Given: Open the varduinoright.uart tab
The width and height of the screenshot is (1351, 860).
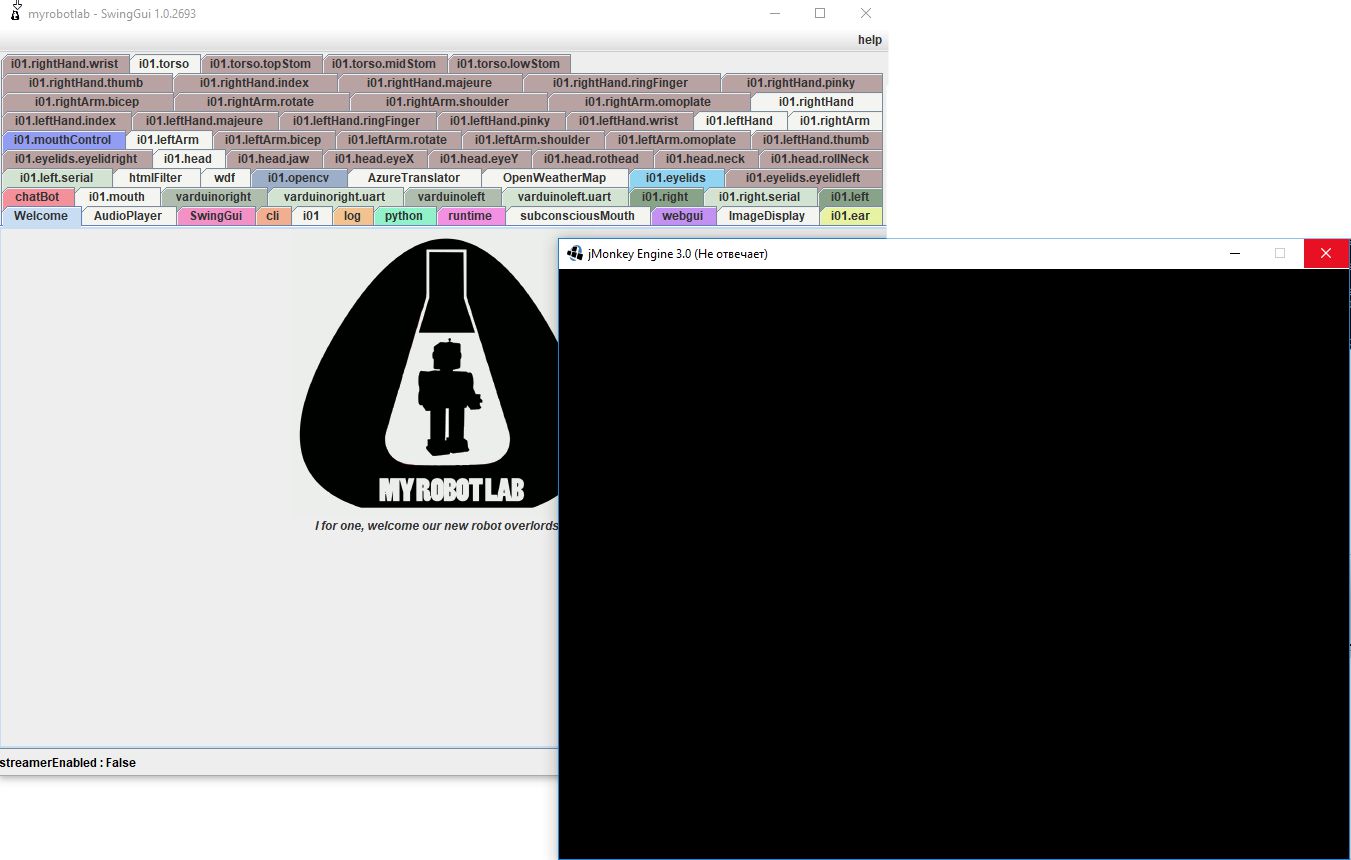Looking at the screenshot, I should [335, 197].
